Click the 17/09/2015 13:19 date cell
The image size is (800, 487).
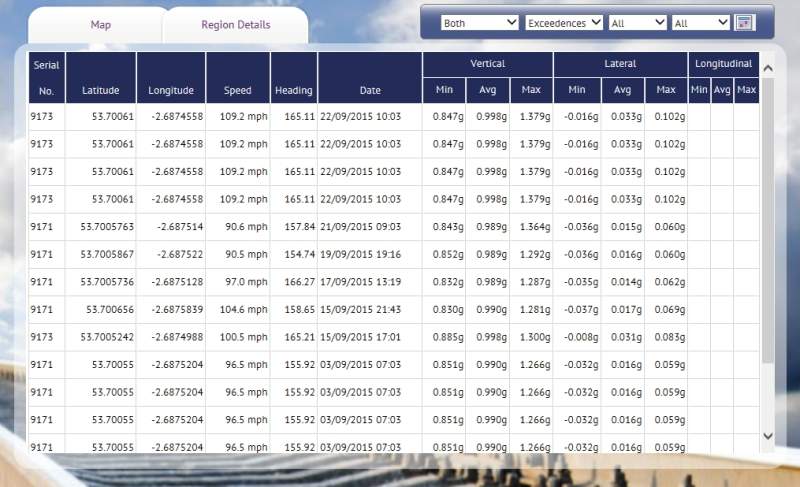360,283
